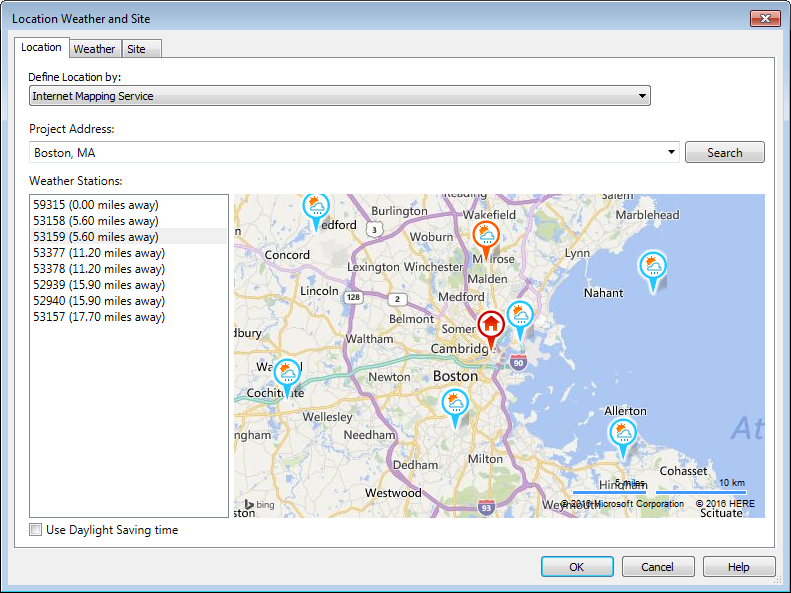Click the Wellesley label on the map
791x593 pixels.
pos(327,417)
